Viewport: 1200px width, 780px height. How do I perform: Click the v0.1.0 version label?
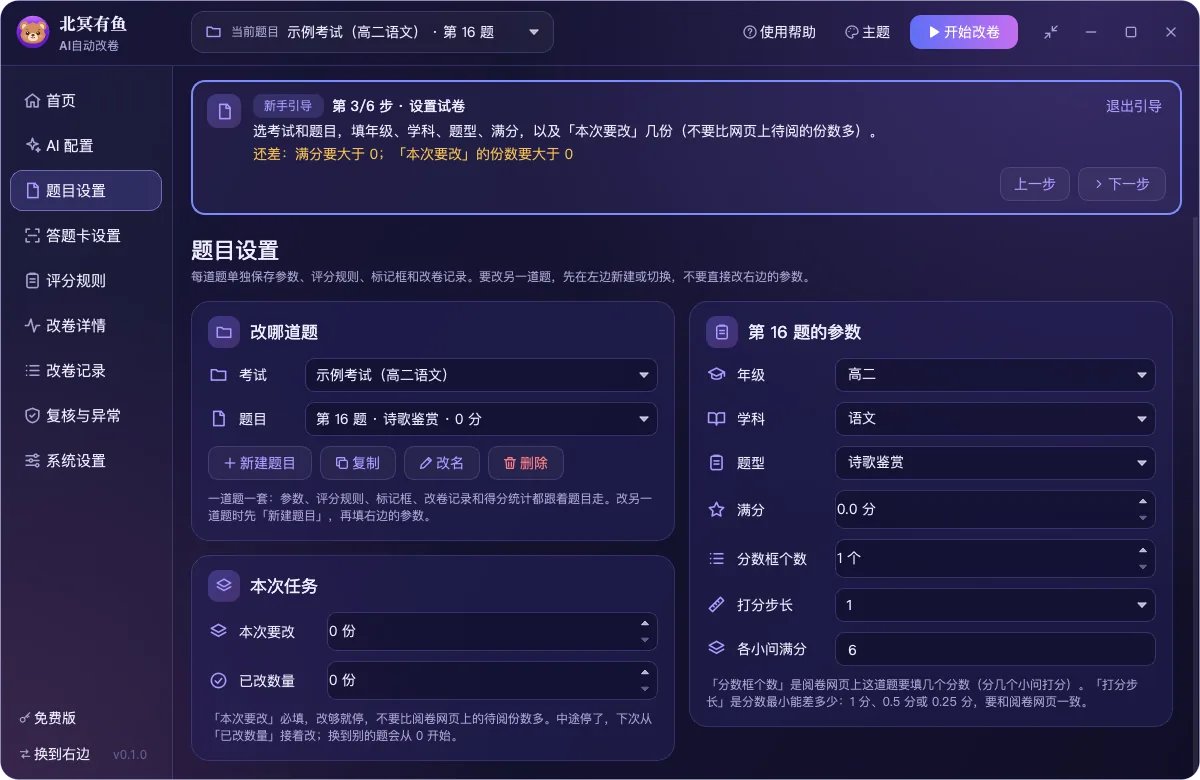point(130,754)
